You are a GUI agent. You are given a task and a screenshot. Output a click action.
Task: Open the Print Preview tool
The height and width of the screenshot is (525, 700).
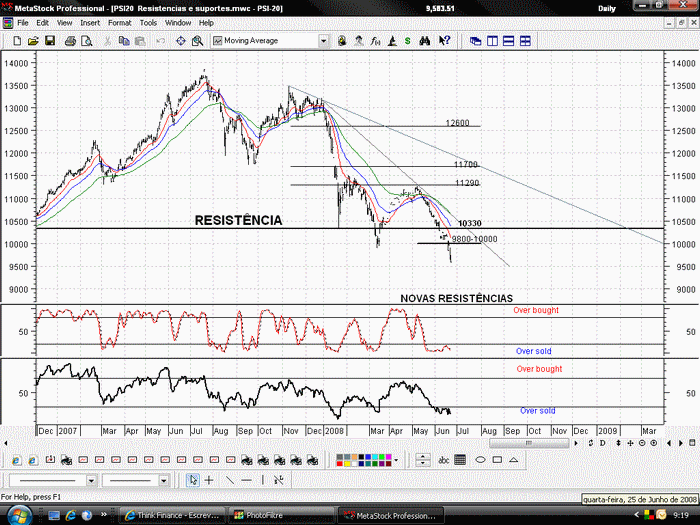coord(87,41)
